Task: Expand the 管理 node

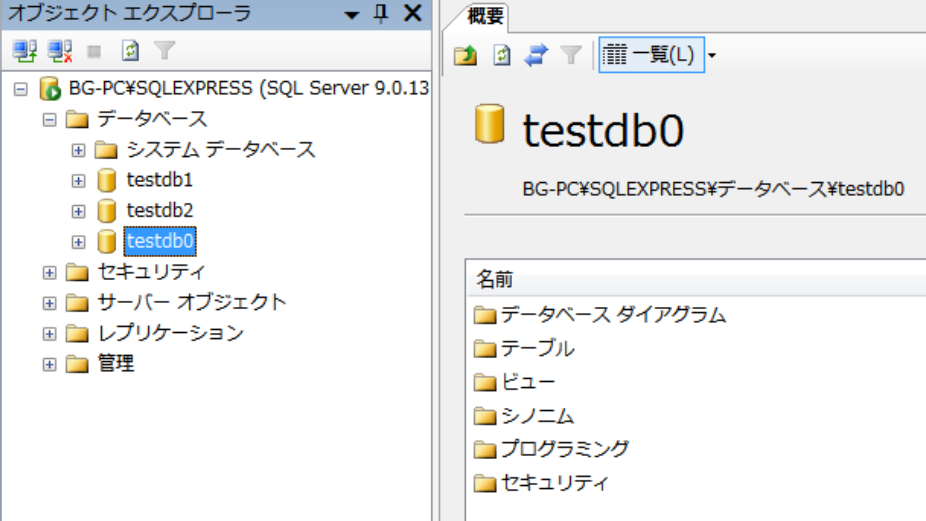Action: pos(50,365)
